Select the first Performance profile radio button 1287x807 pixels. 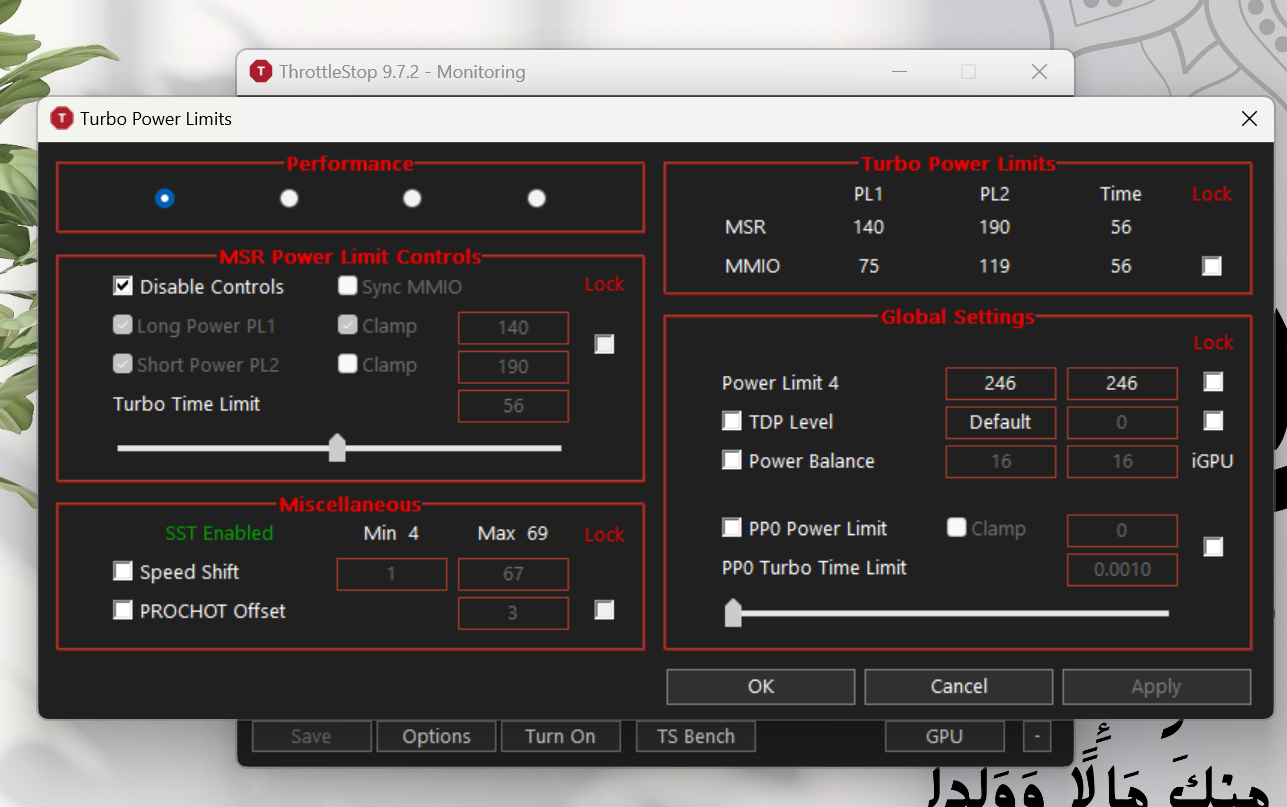(x=165, y=198)
